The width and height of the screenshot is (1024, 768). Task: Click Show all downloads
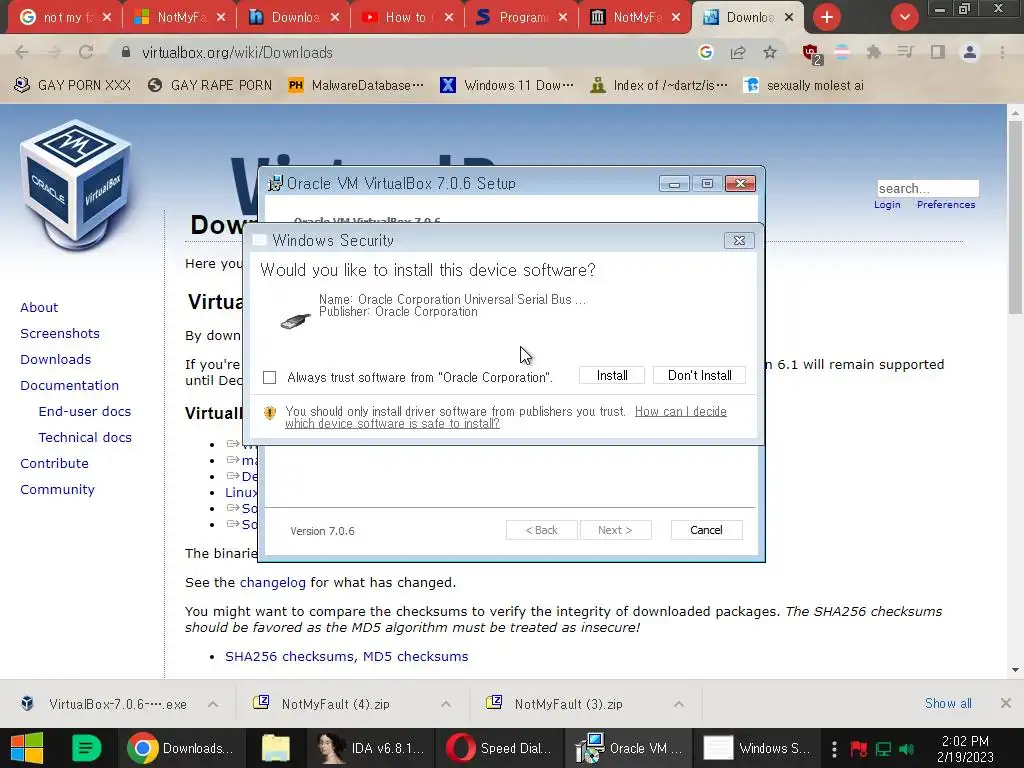pos(948,703)
